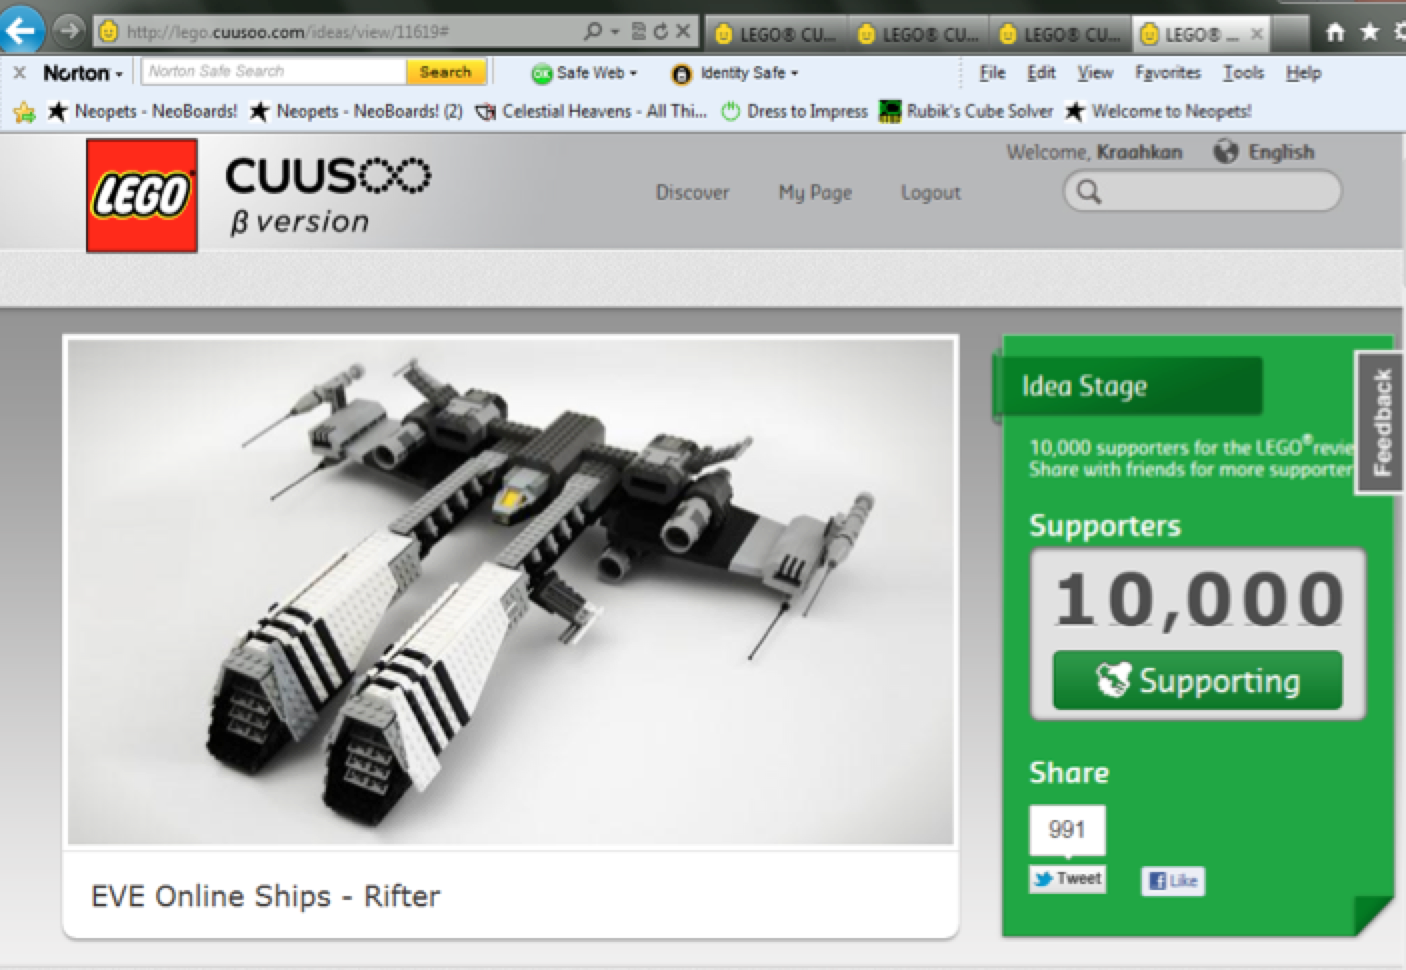Open the Dress to Impress bookmark
The width and height of the screenshot is (1406, 970).
pos(795,111)
